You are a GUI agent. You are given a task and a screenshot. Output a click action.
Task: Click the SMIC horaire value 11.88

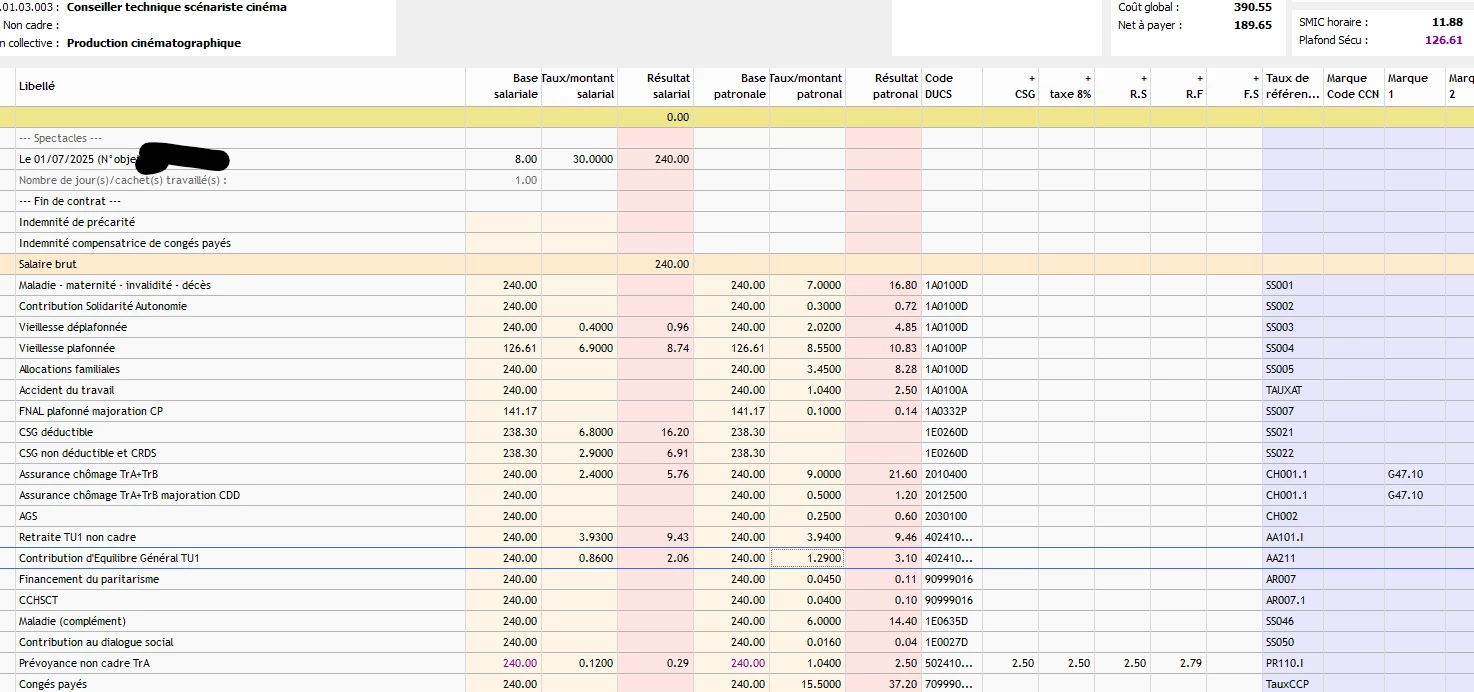1446,22
